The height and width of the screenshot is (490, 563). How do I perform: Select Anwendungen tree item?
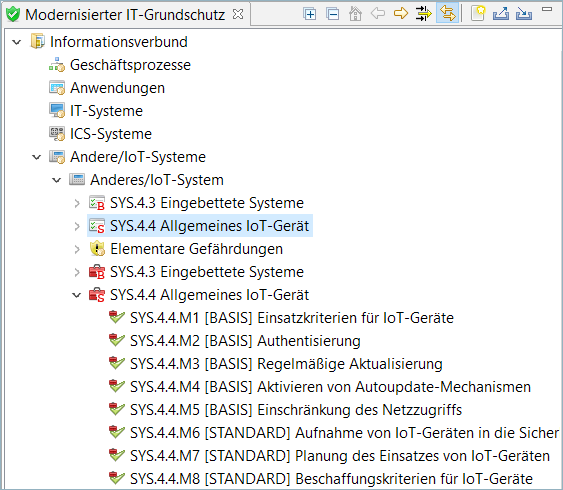coord(117,88)
